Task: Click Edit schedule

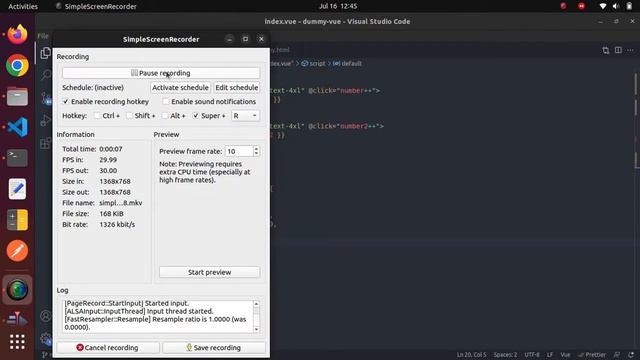Action: pos(236,88)
